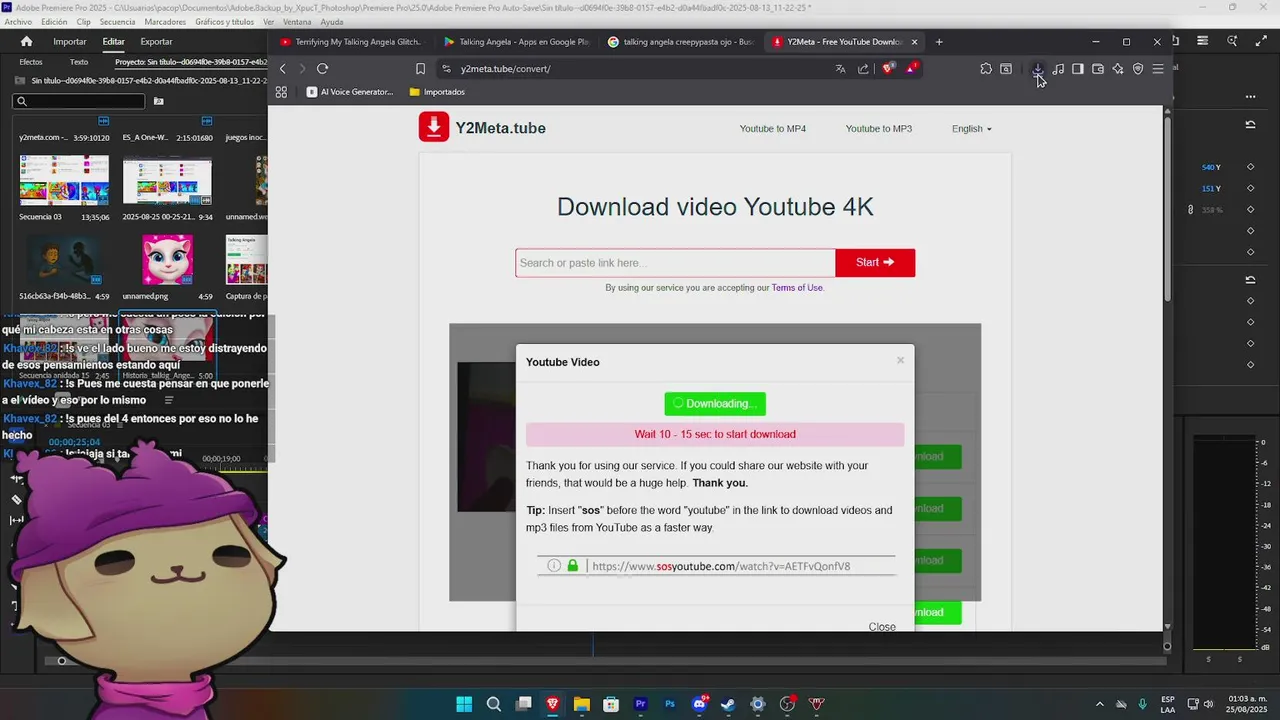This screenshot has width=1280, height=720.
Task: Open Youtube to MP3 link
Action: [x=879, y=129]
